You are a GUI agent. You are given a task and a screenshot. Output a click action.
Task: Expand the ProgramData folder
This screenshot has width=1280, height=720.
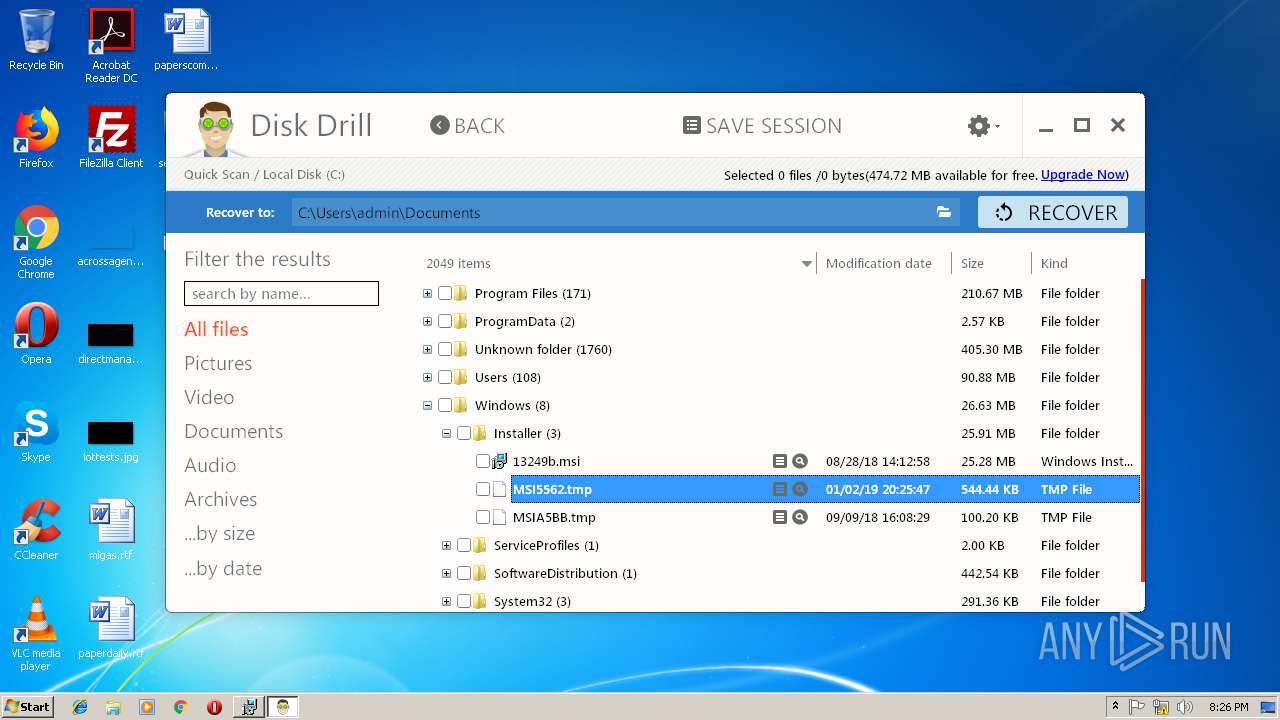pyautogui.click(x=428, y=321)
